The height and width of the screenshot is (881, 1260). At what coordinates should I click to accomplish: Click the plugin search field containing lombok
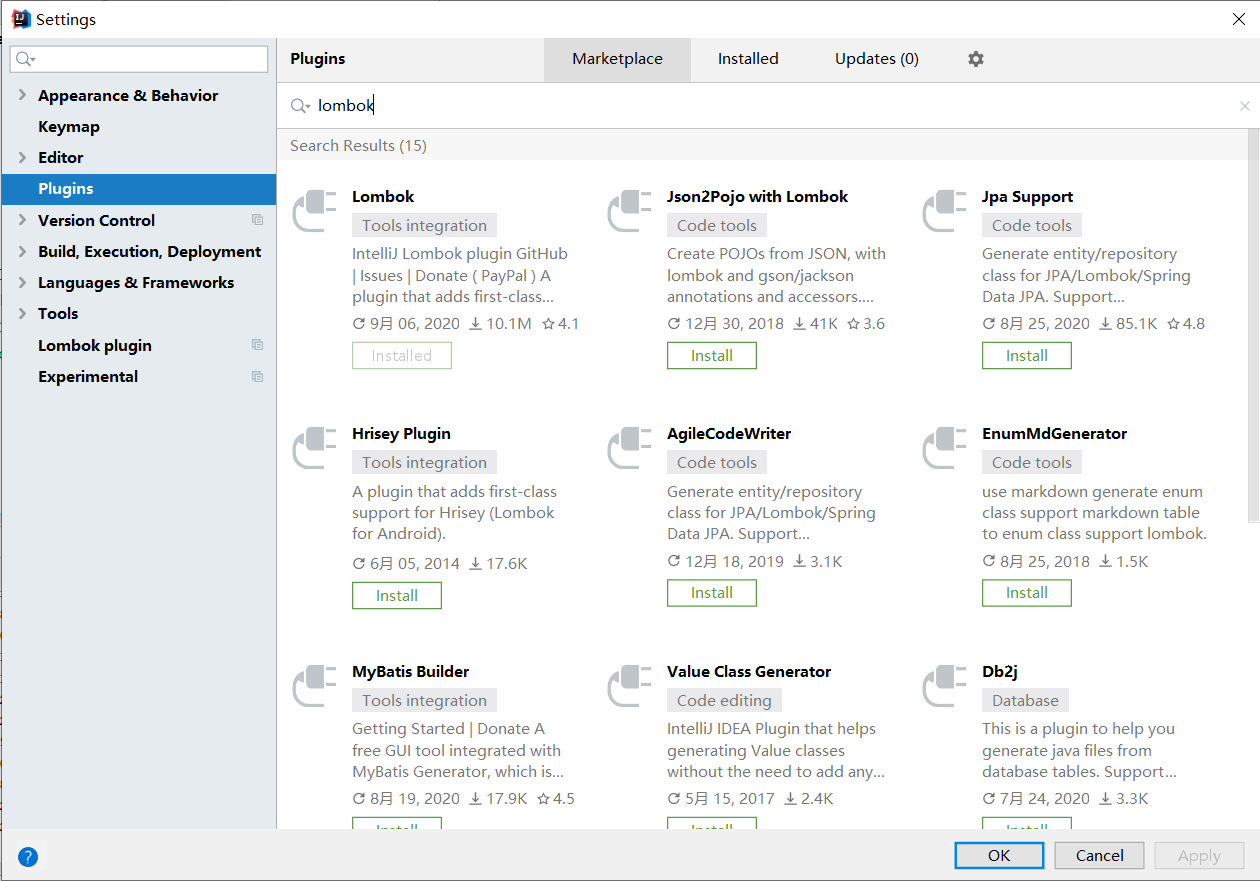tap(768, 106)
